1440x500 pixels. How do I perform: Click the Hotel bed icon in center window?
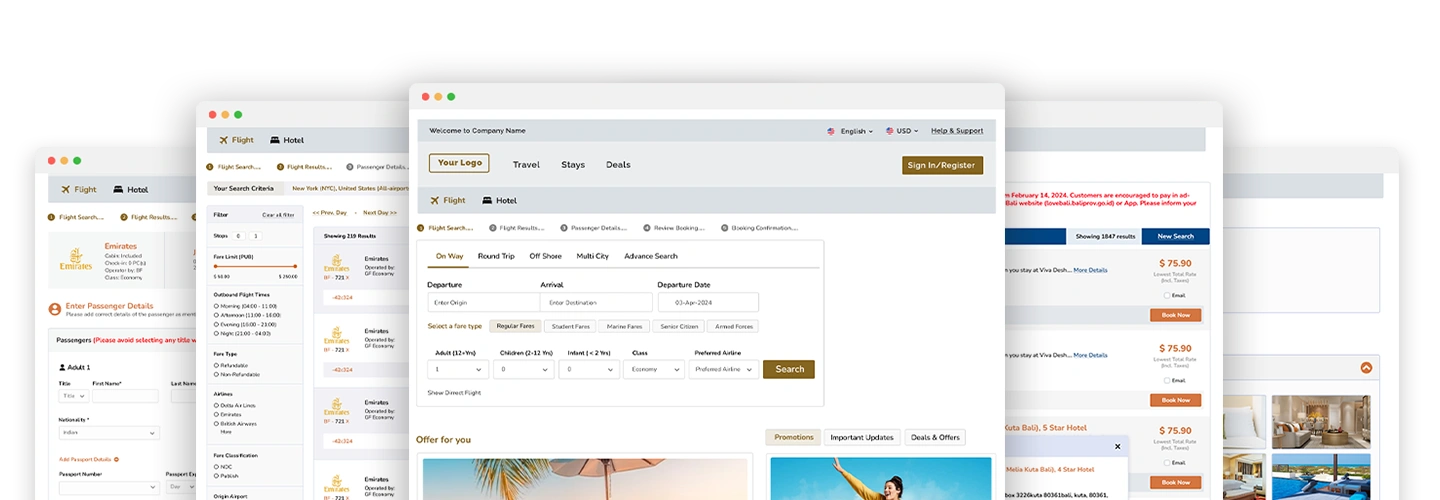pyautogui.click(x=487, y=200)
